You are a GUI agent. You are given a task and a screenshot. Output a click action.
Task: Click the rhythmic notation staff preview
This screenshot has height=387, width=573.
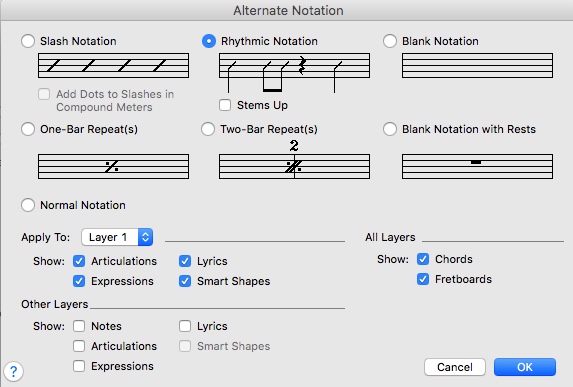coord(295,72)
